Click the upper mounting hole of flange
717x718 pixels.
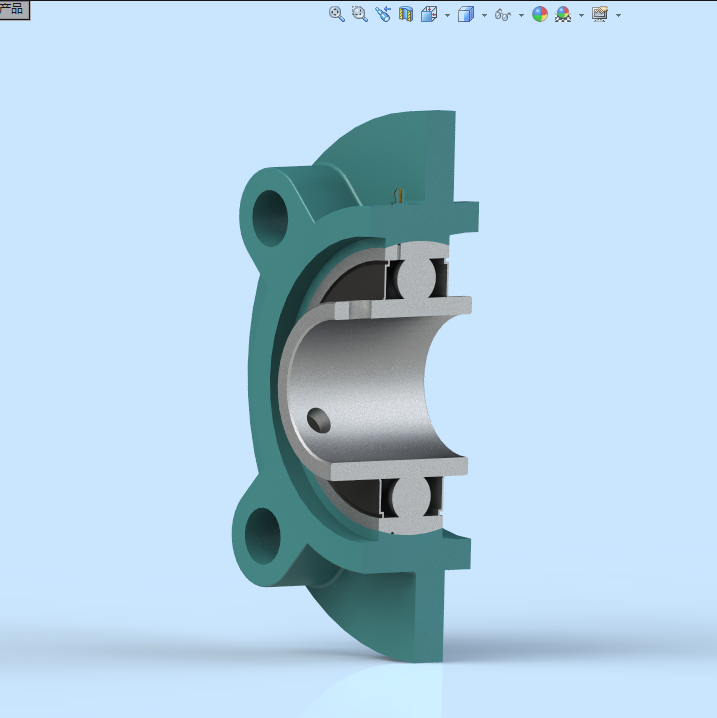[x=270, y=218]
